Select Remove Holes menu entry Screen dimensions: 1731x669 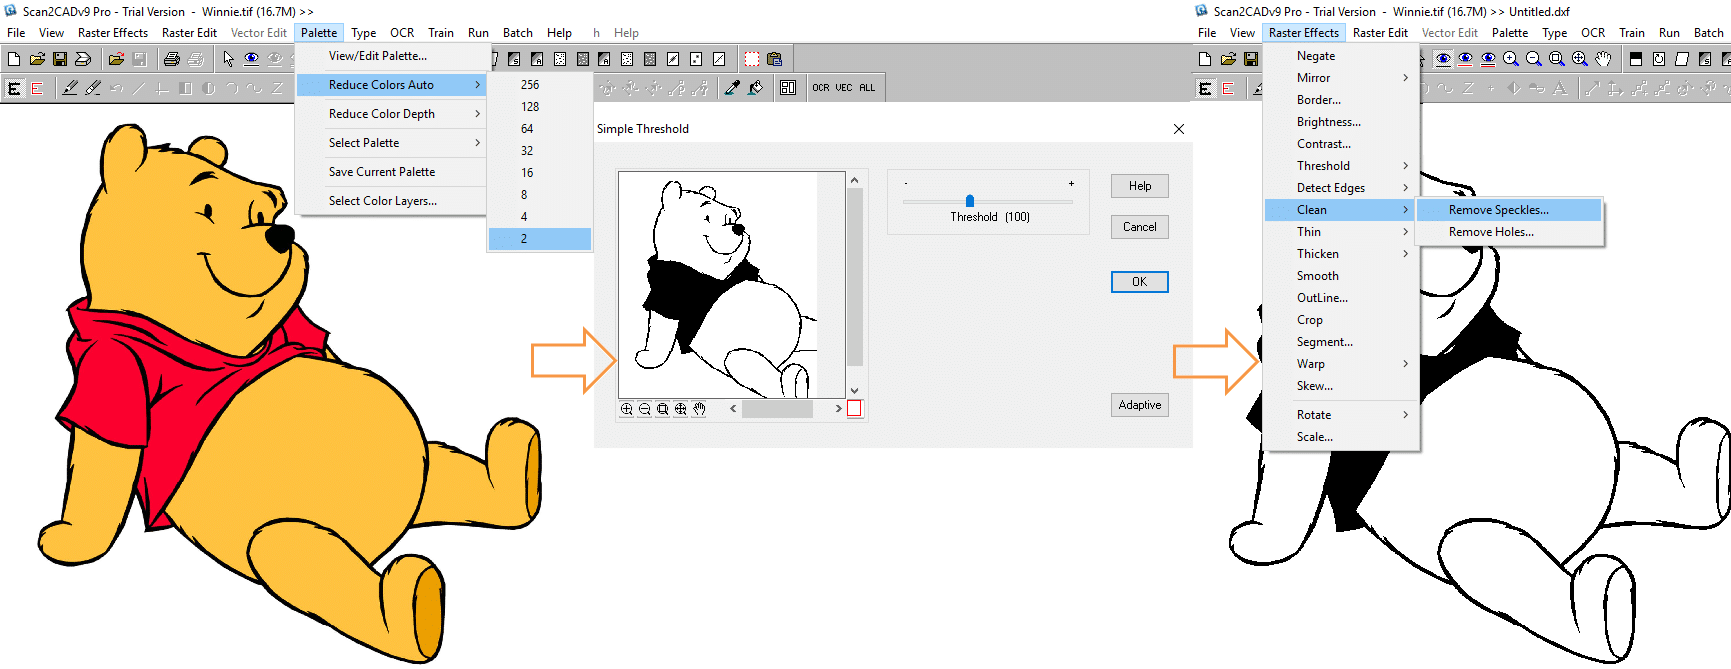point(1509,232)
